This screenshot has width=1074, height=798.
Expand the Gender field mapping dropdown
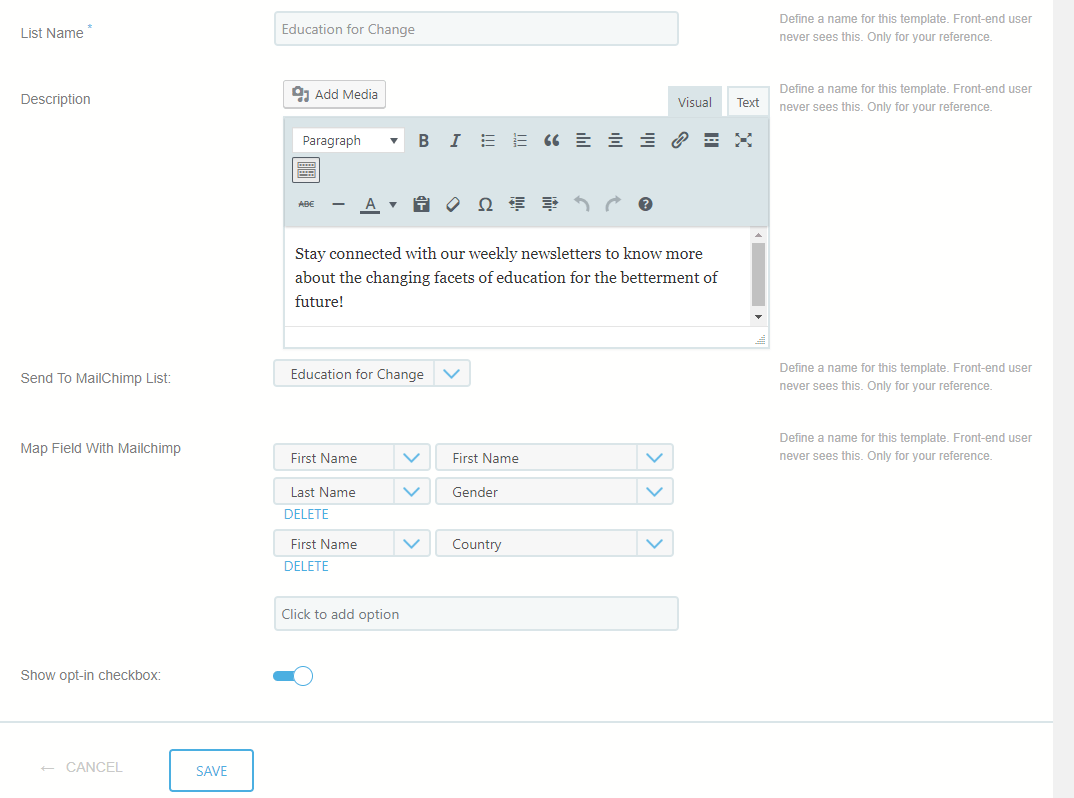(x=655, y=491)
